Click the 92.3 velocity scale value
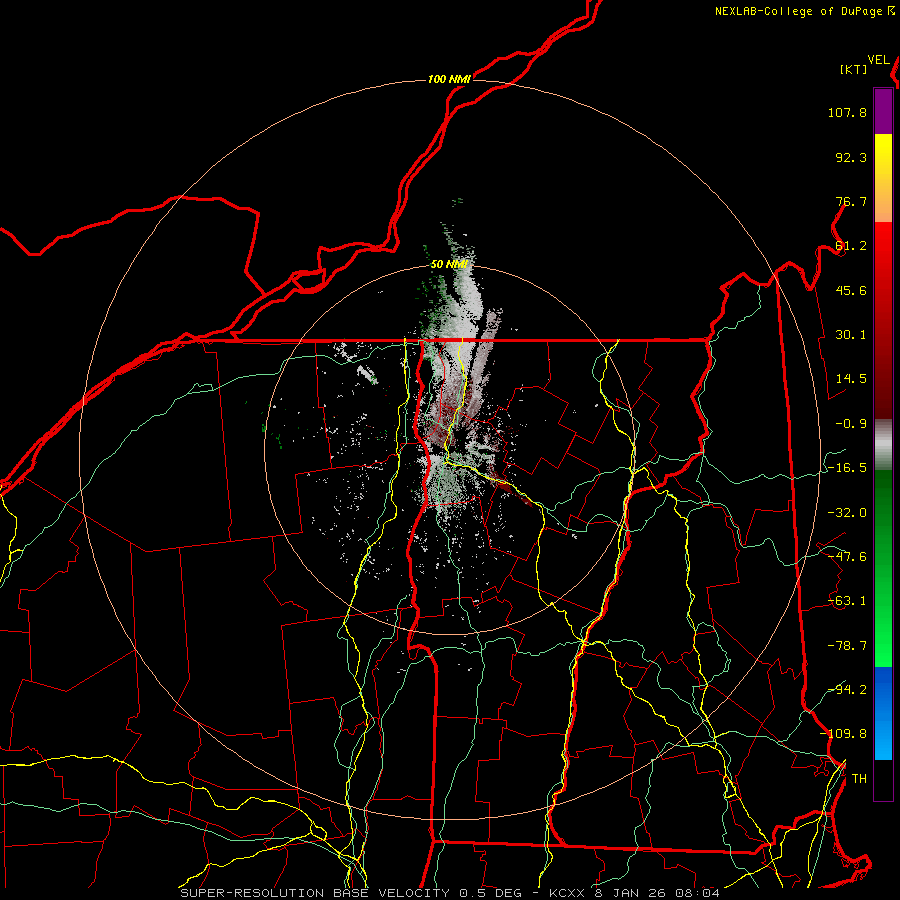The height and width of the screenshot is (900, 900). click(x=851, y=157)
